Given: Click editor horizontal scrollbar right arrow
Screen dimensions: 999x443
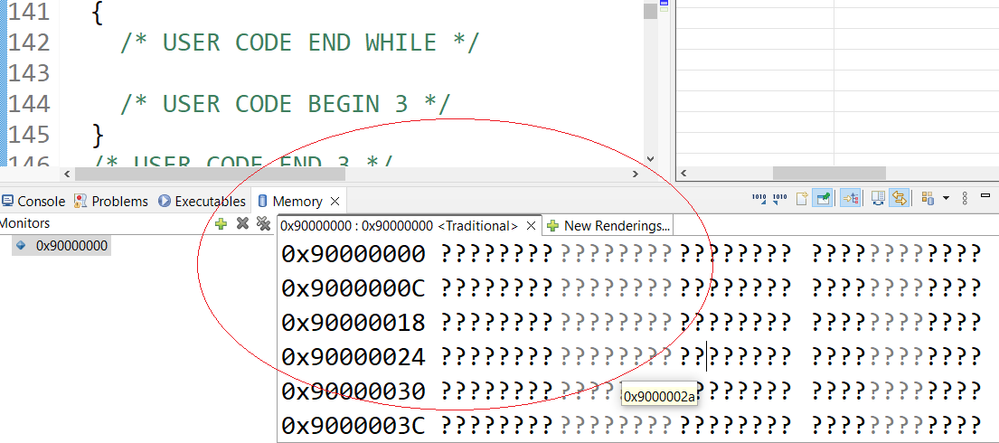Looking at the screenshot, I should (x=635, y=174).
